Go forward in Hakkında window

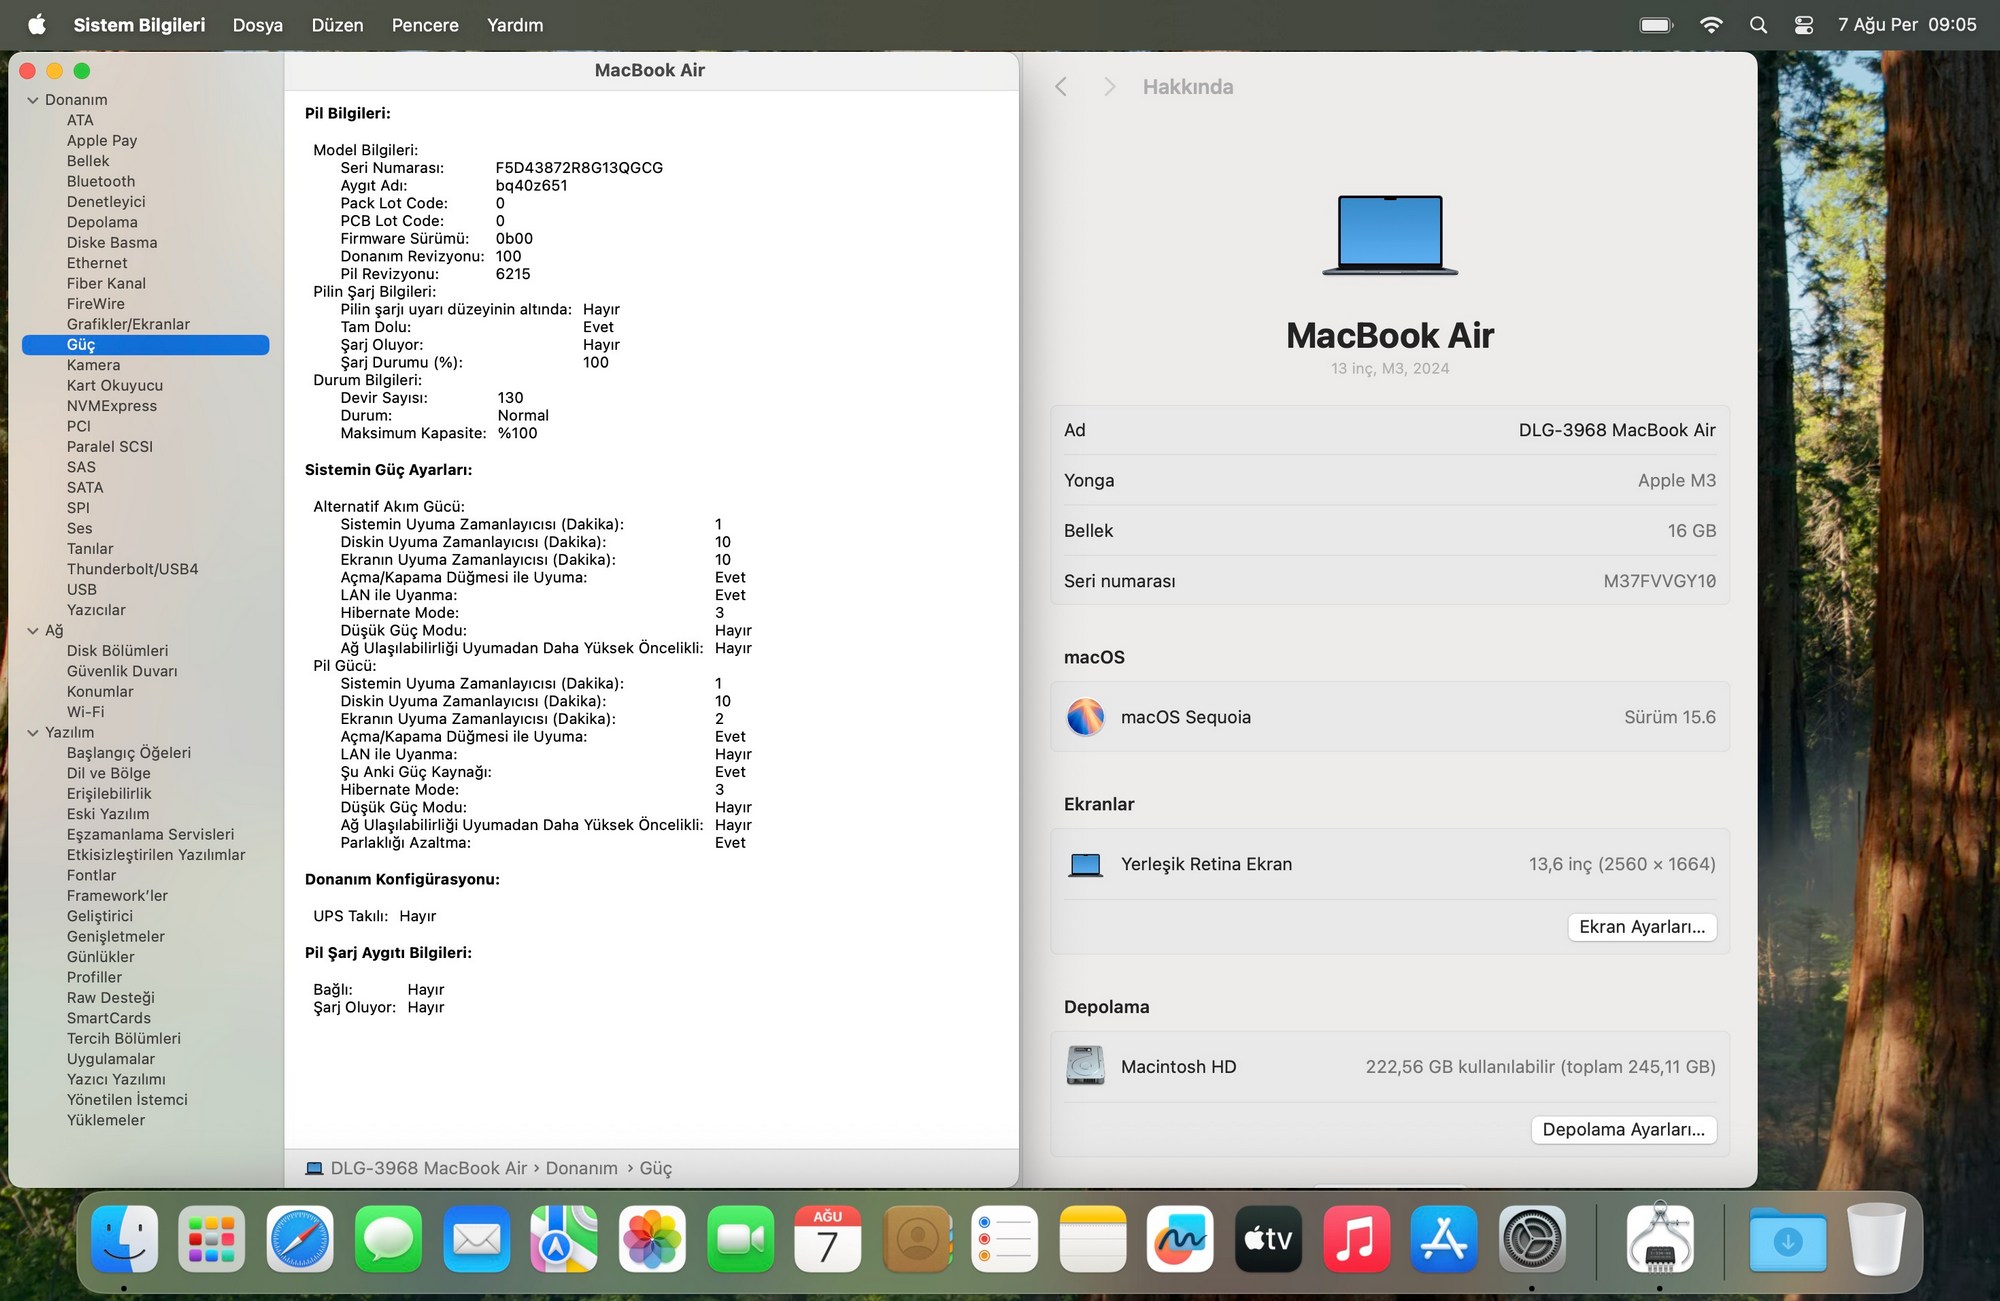coord(1109,87)
